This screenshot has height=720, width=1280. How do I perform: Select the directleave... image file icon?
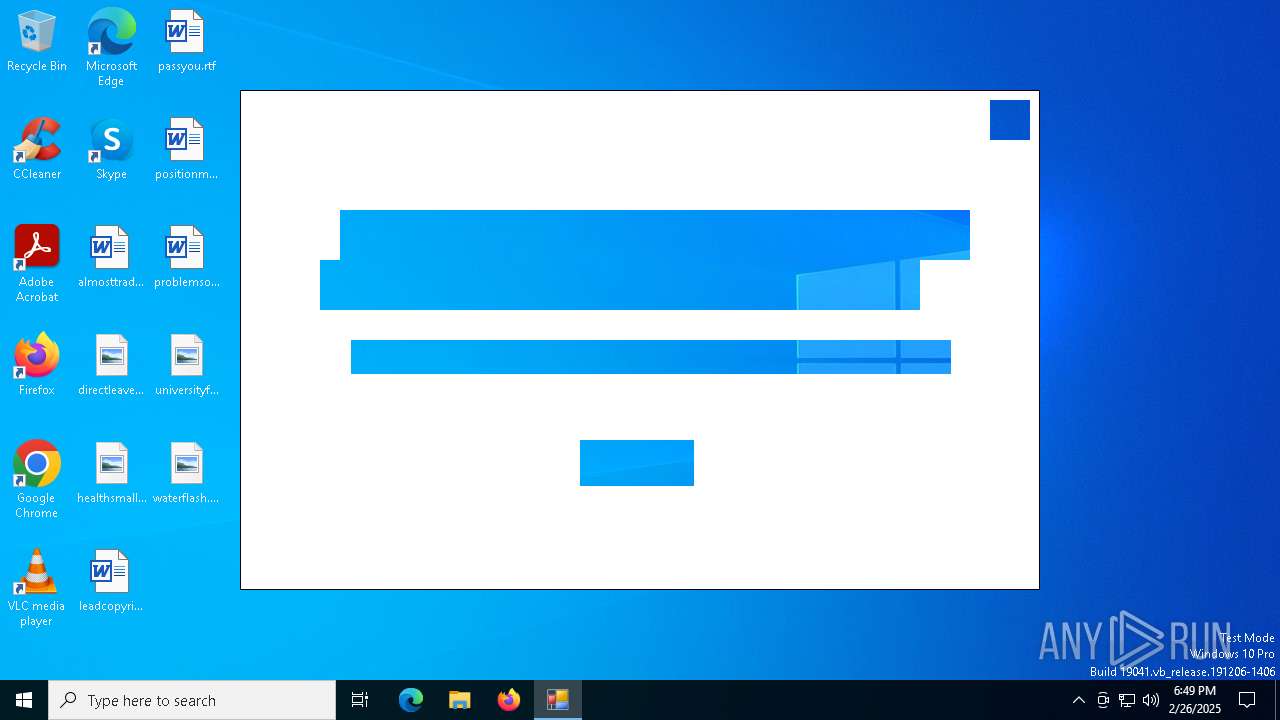click(111, 366)
